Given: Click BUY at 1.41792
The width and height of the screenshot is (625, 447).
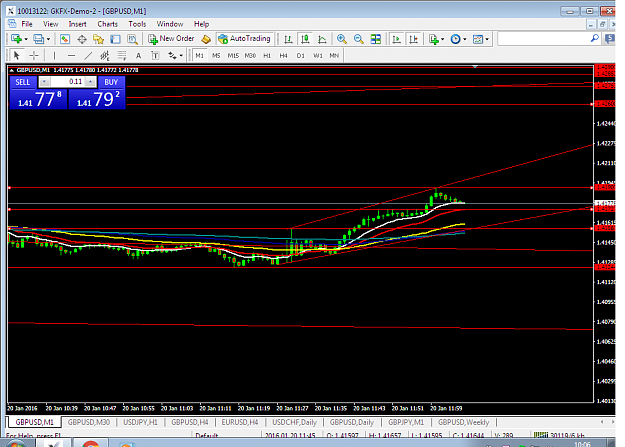Looking at the screenshot, I should click(x=97, y=99).
